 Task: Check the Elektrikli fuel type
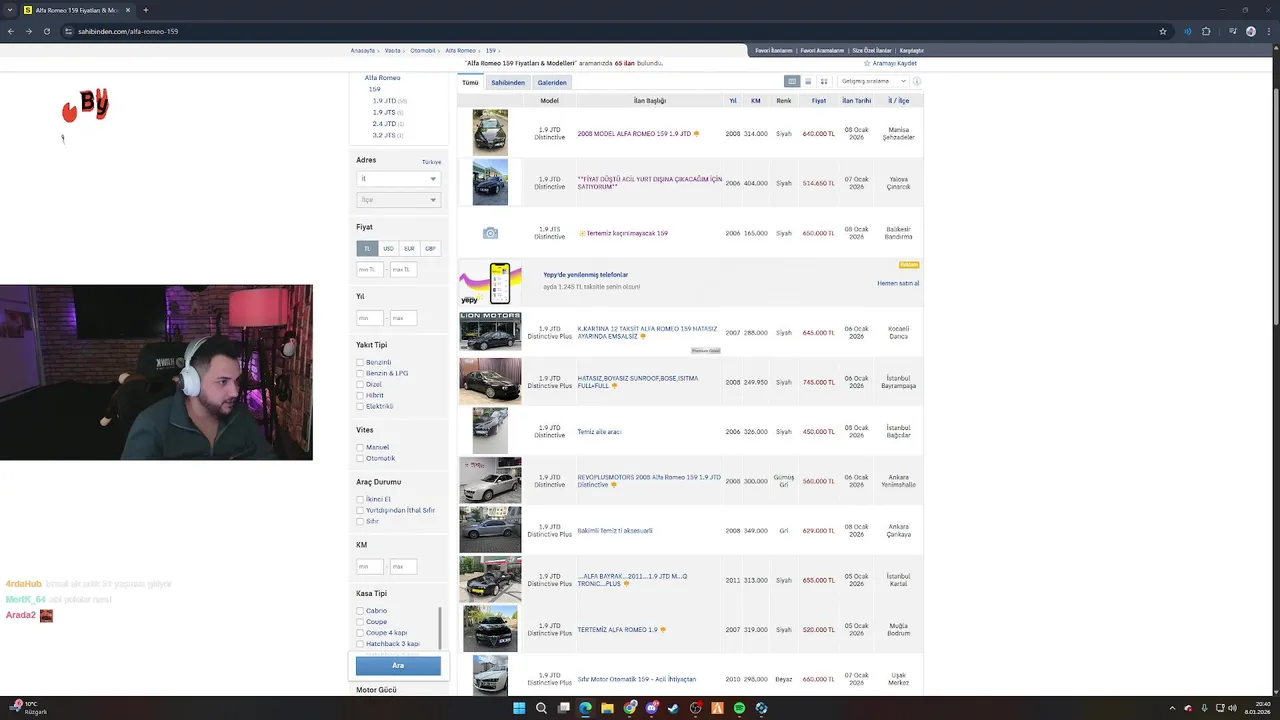pos(360,406)
